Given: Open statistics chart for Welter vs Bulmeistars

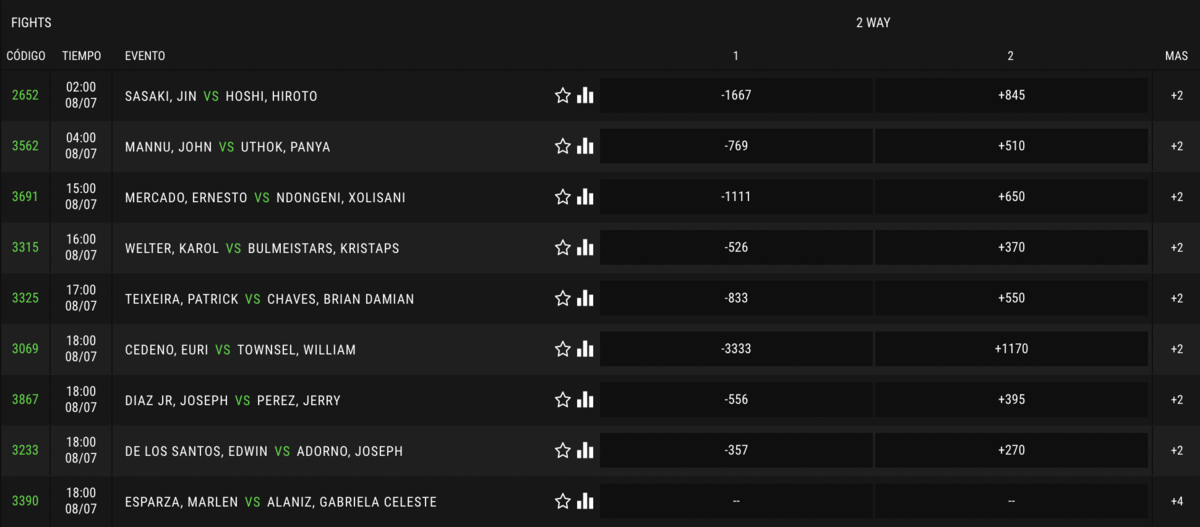Looking at the screenshot, I should pyautogui.click(x=586, y=248).
